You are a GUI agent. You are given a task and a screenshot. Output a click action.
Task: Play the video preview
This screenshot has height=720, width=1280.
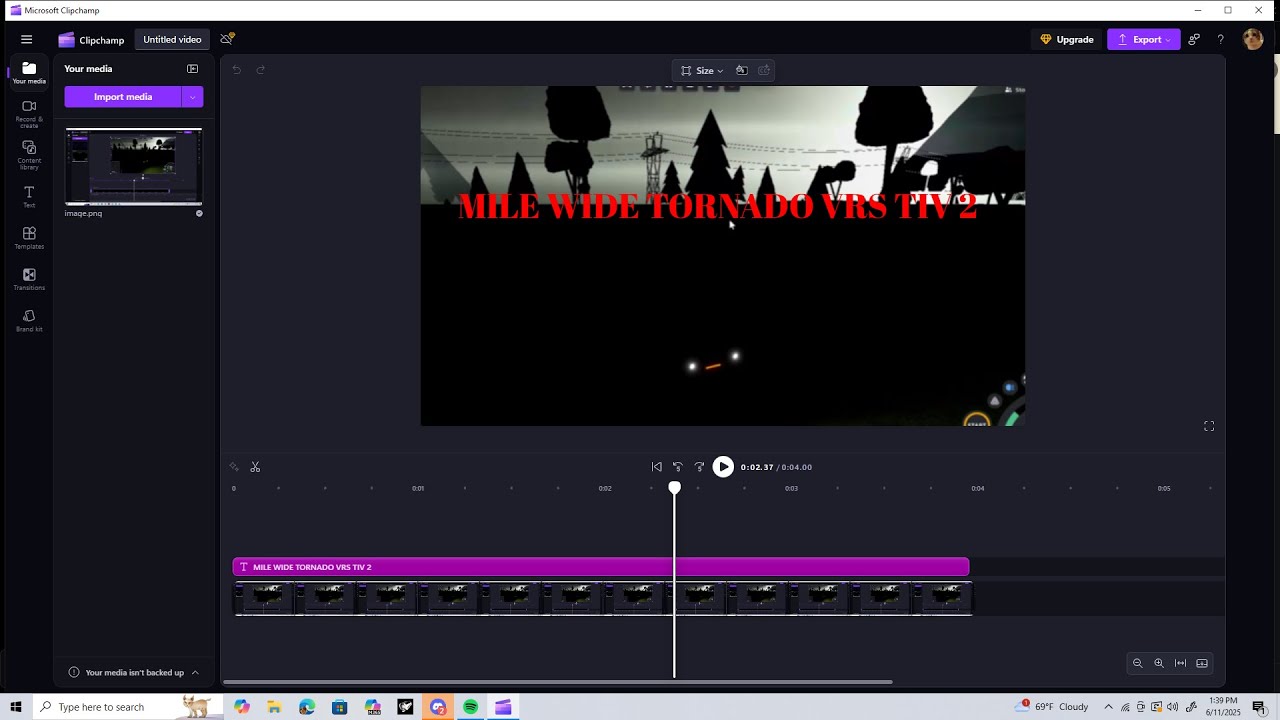pos(723,467)
